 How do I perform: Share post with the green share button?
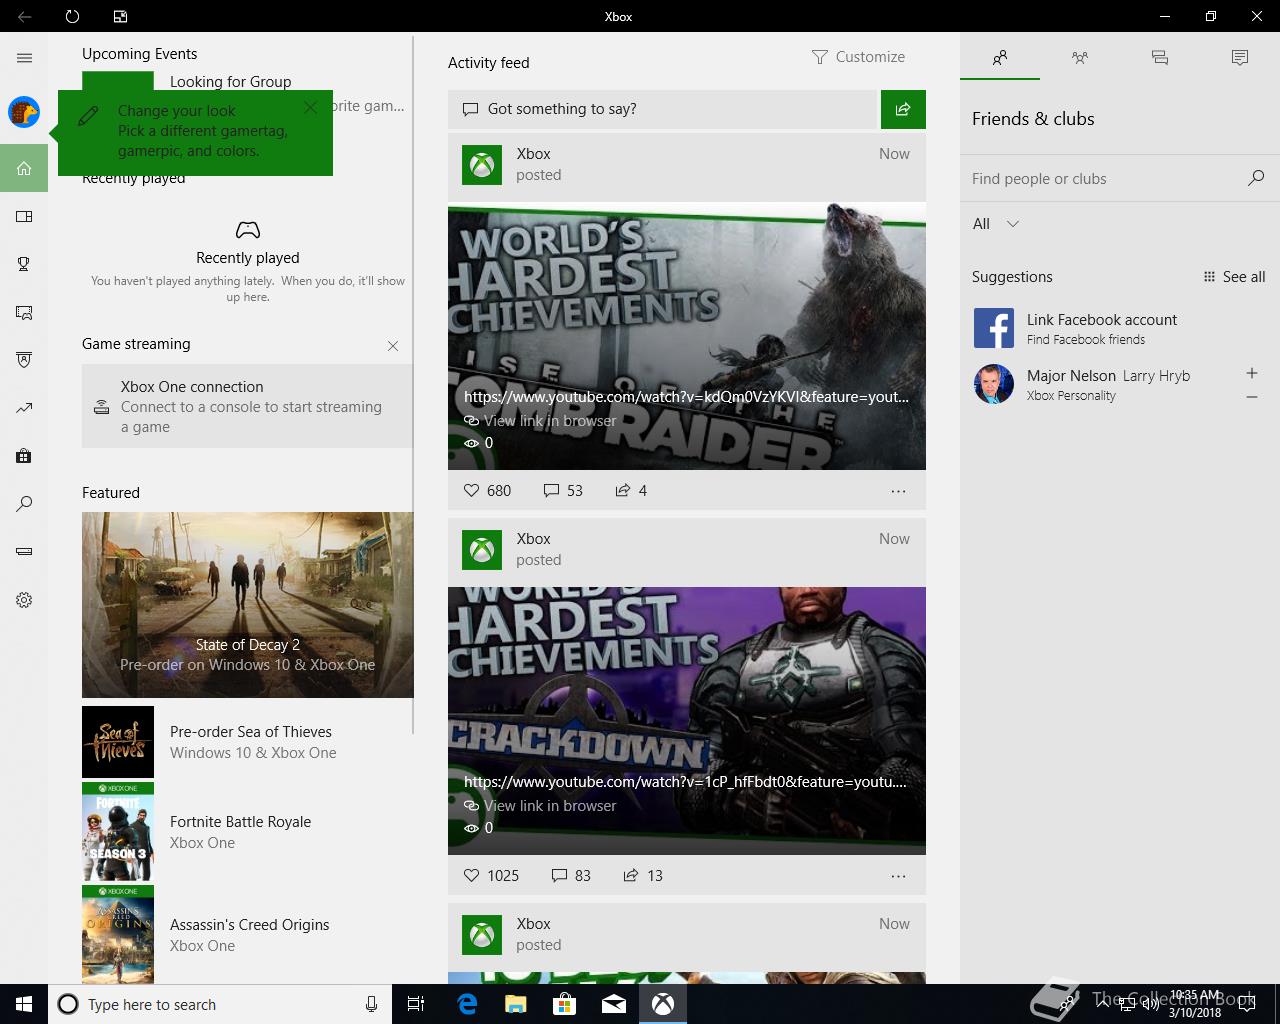tap(903, 109)
